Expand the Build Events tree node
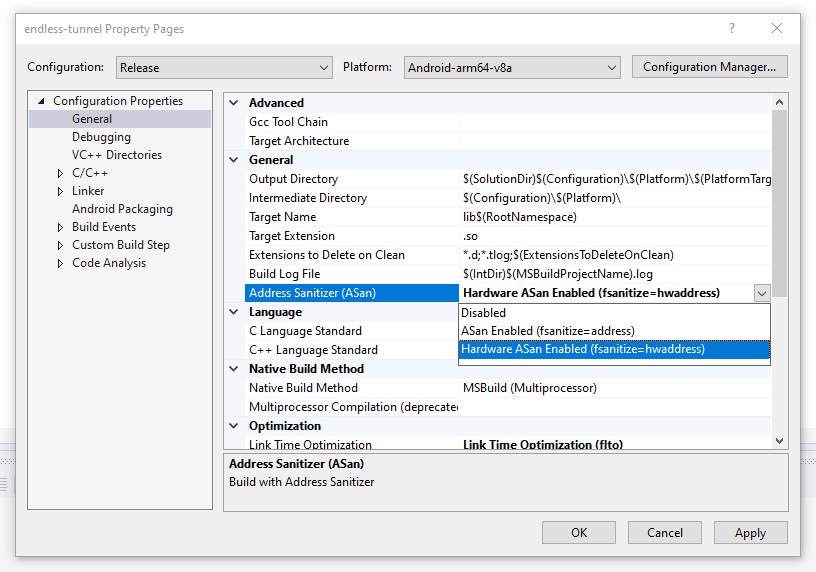816x572 pixels. coord(61,227)
